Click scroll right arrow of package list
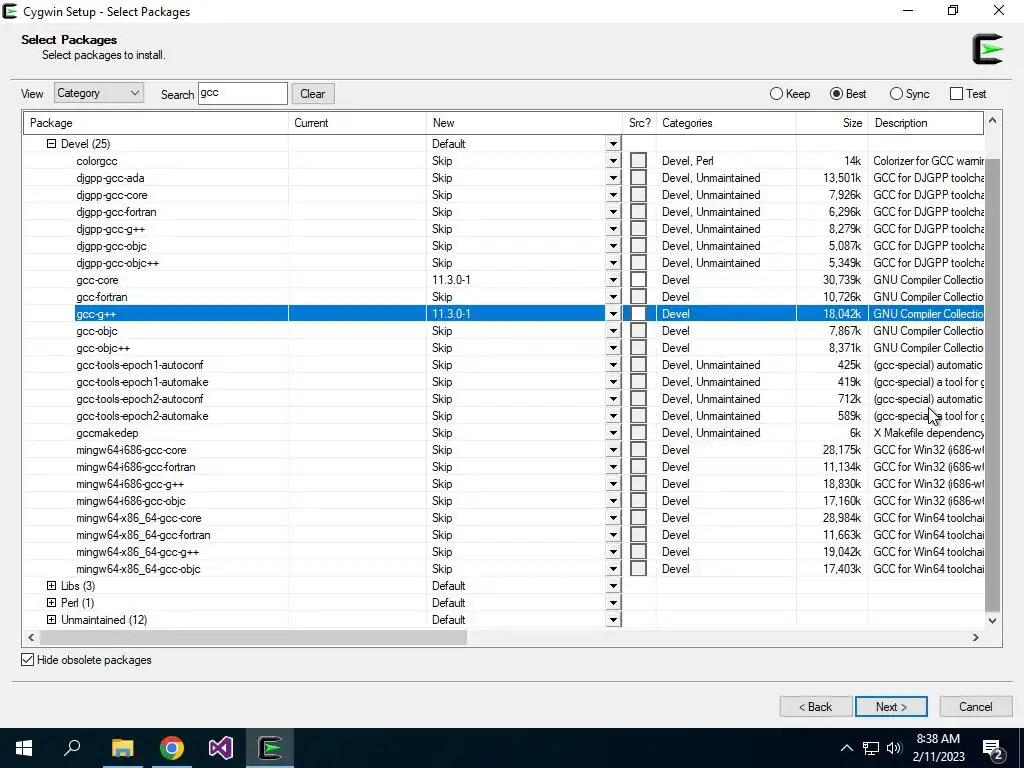This screenshot has height=768, width=1024. [976, 637]
